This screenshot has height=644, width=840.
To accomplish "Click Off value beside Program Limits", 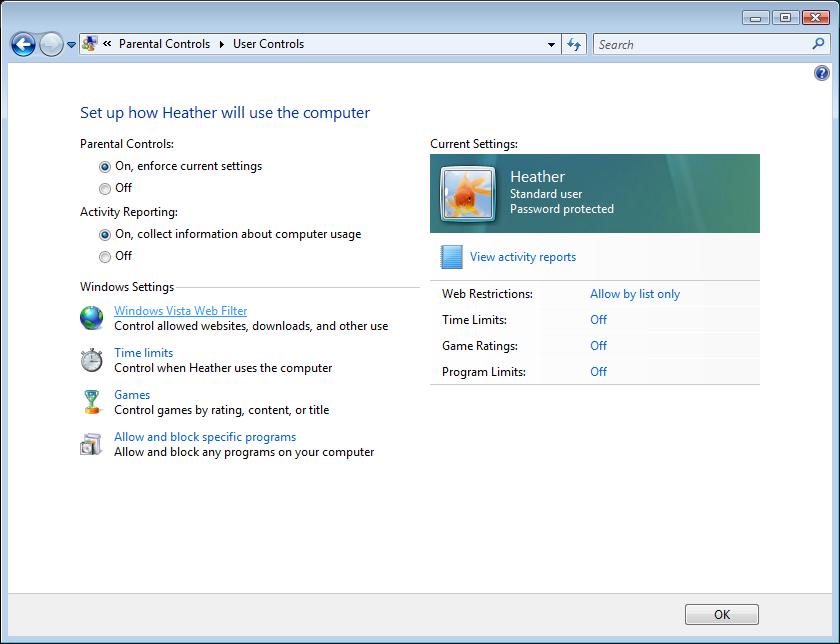I will pyautogui.click(x=598, y=372).
